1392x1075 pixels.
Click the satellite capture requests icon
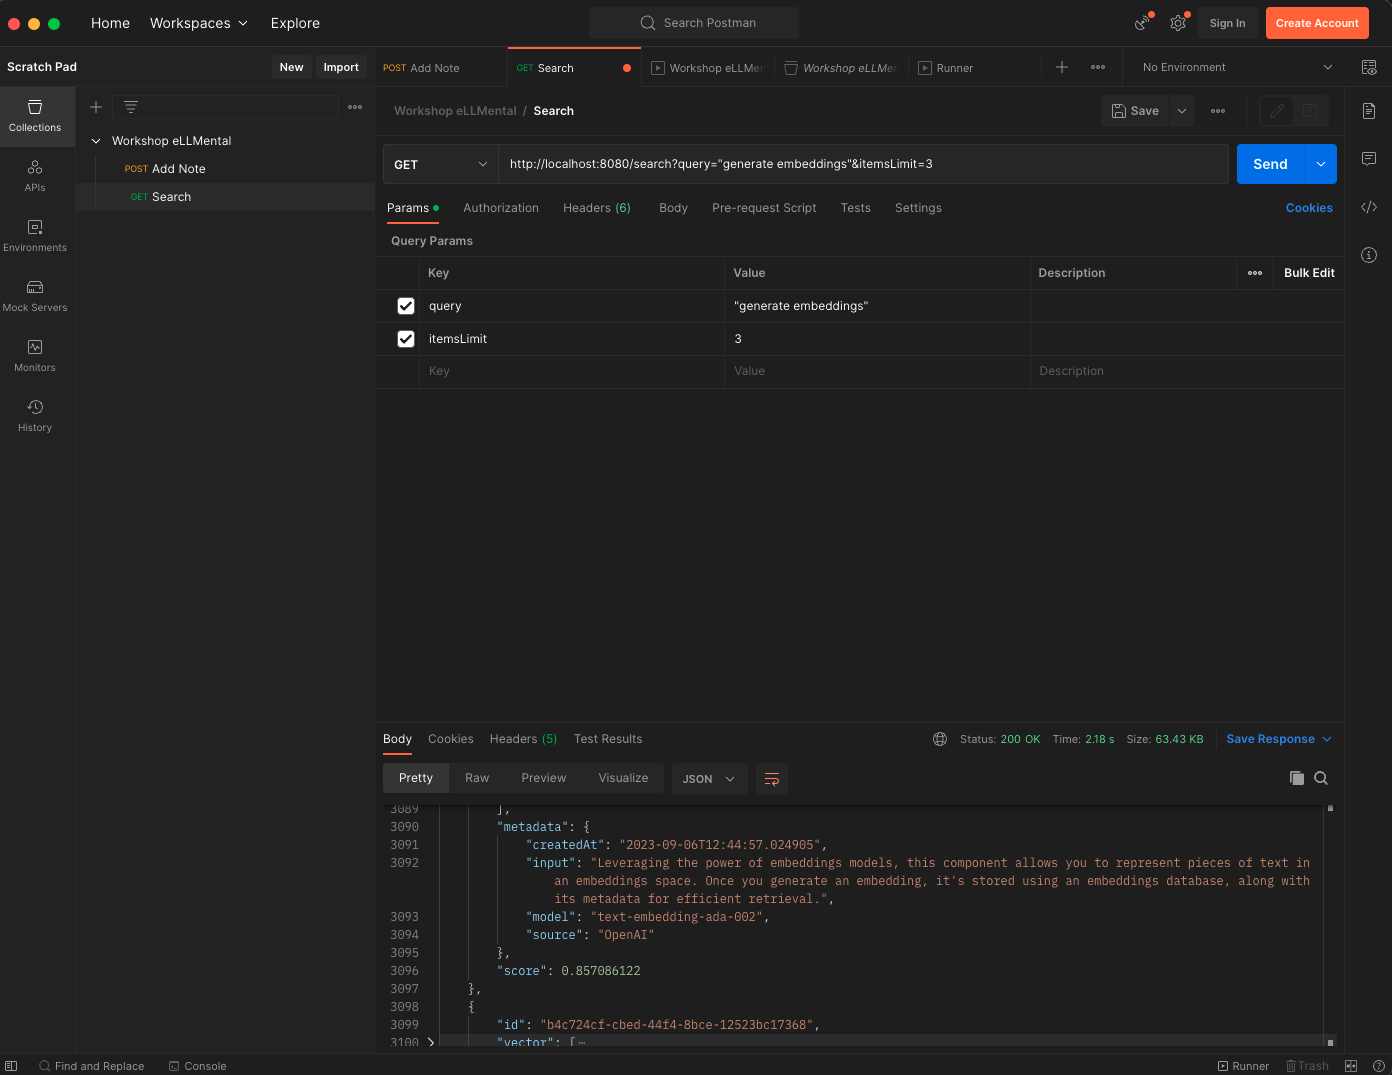pyautogui.click(x=1142, y=23)
